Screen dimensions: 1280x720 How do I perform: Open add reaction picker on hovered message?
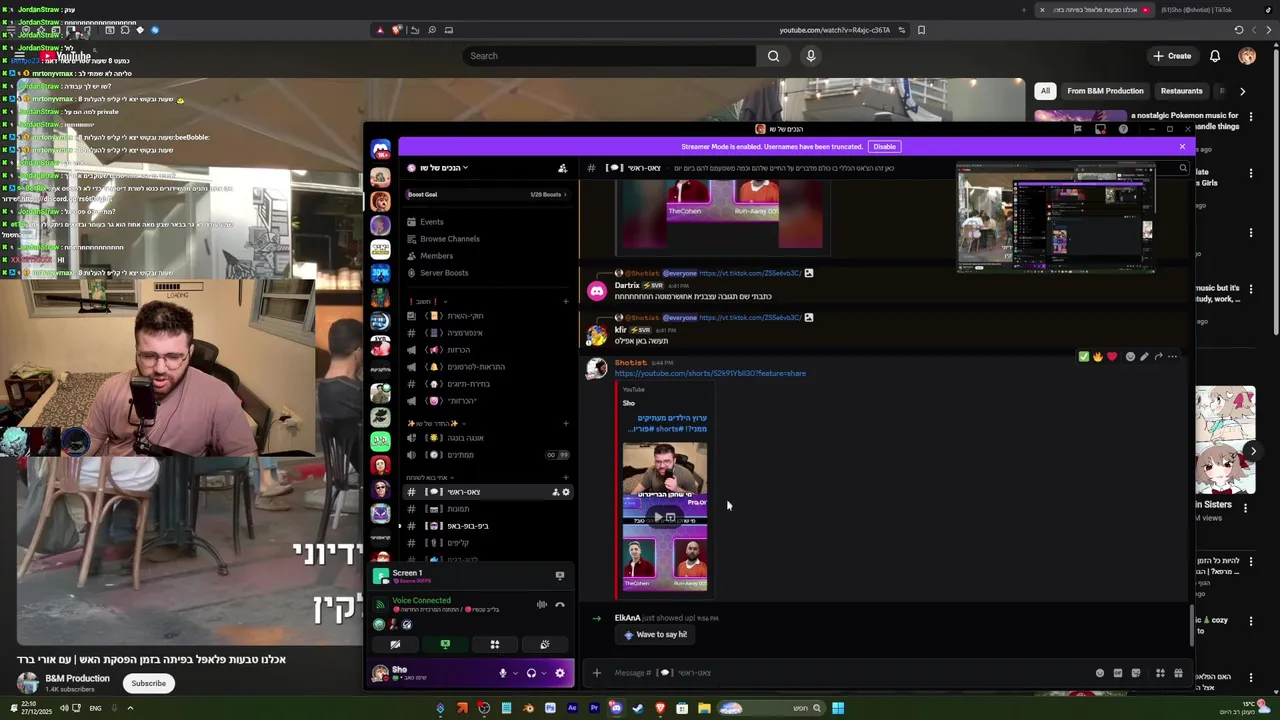point(1130,357)
